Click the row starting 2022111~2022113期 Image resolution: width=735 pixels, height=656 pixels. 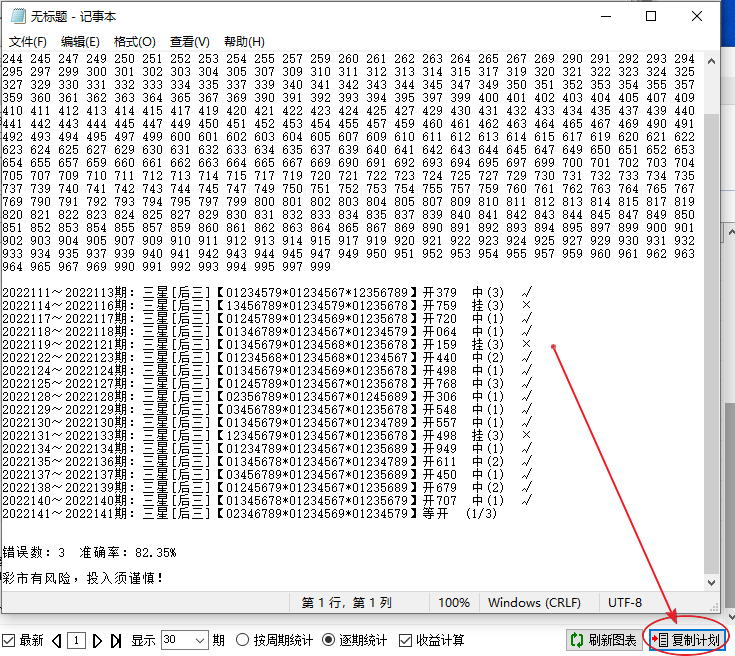pyautogui.click(x=267, y=293)
